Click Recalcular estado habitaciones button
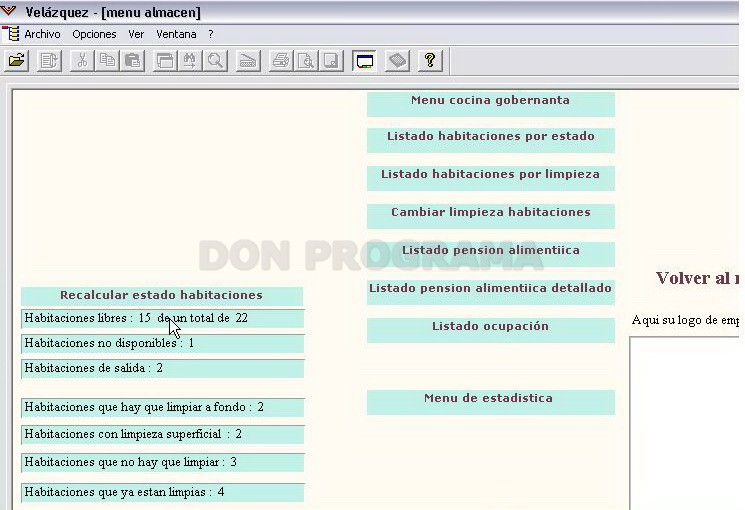Viewport: 745px width, 510px height. tap(162, 296)
